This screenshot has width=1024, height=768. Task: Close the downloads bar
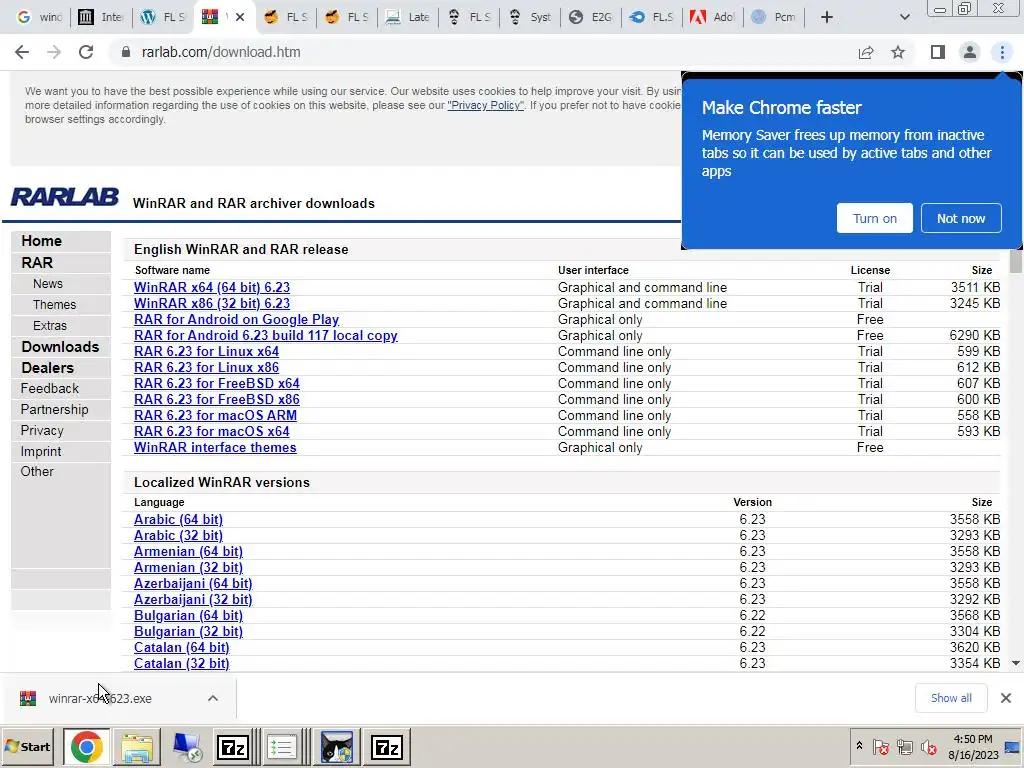click(1006, 698)
